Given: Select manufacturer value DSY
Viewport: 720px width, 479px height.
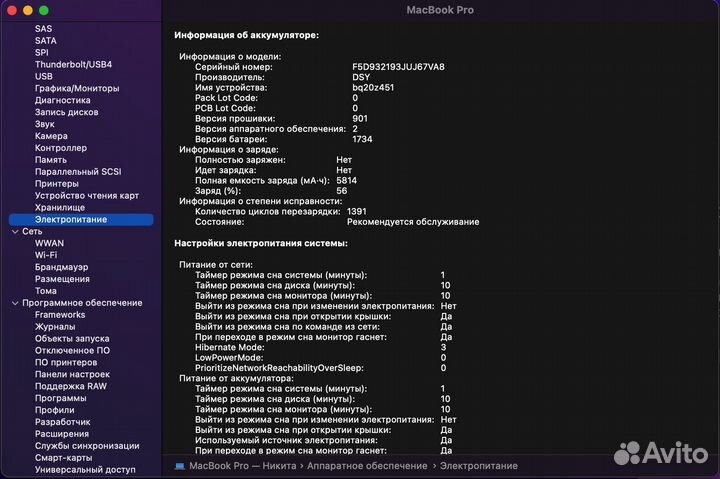Looking at the screenshot, I should click(x=361, y=77).
